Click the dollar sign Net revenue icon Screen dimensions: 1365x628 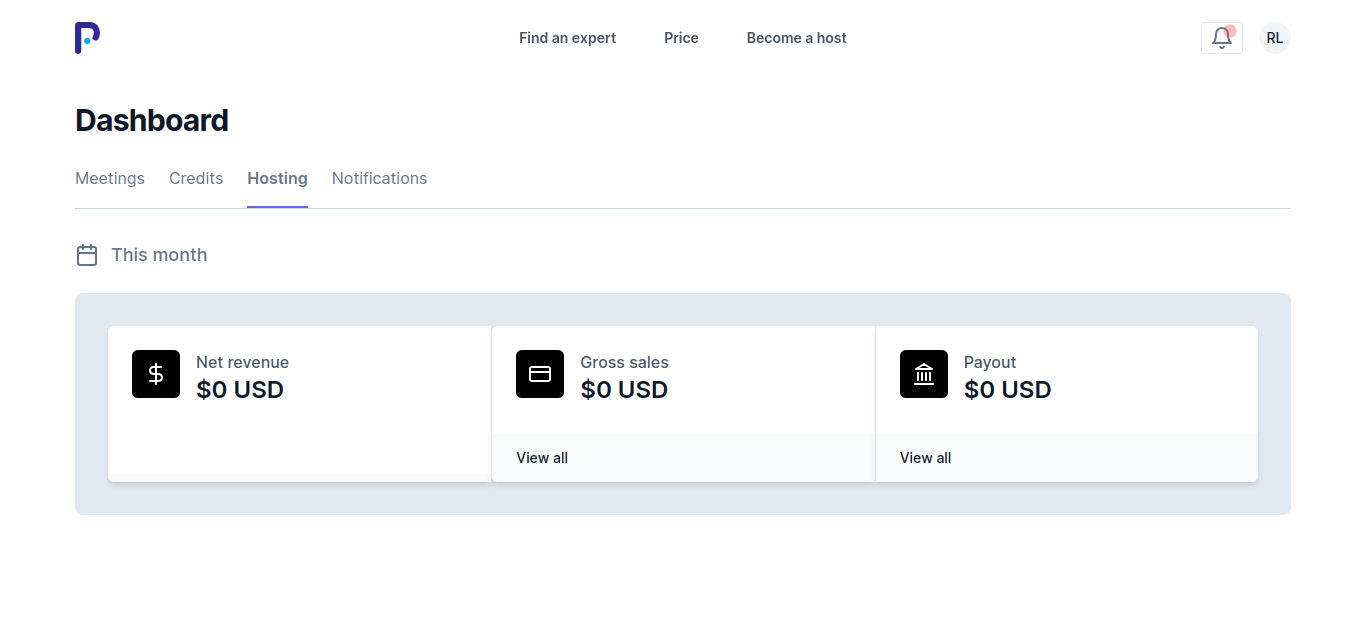(156, 374)
